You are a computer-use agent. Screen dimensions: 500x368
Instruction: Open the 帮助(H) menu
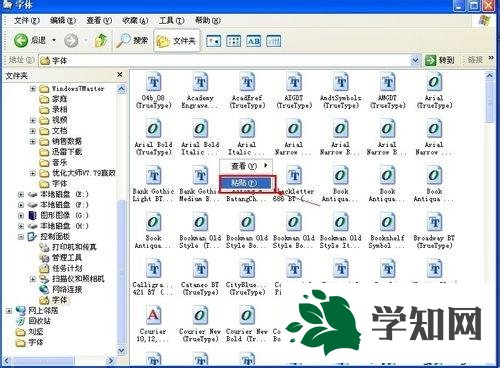(x=207, y=20)
